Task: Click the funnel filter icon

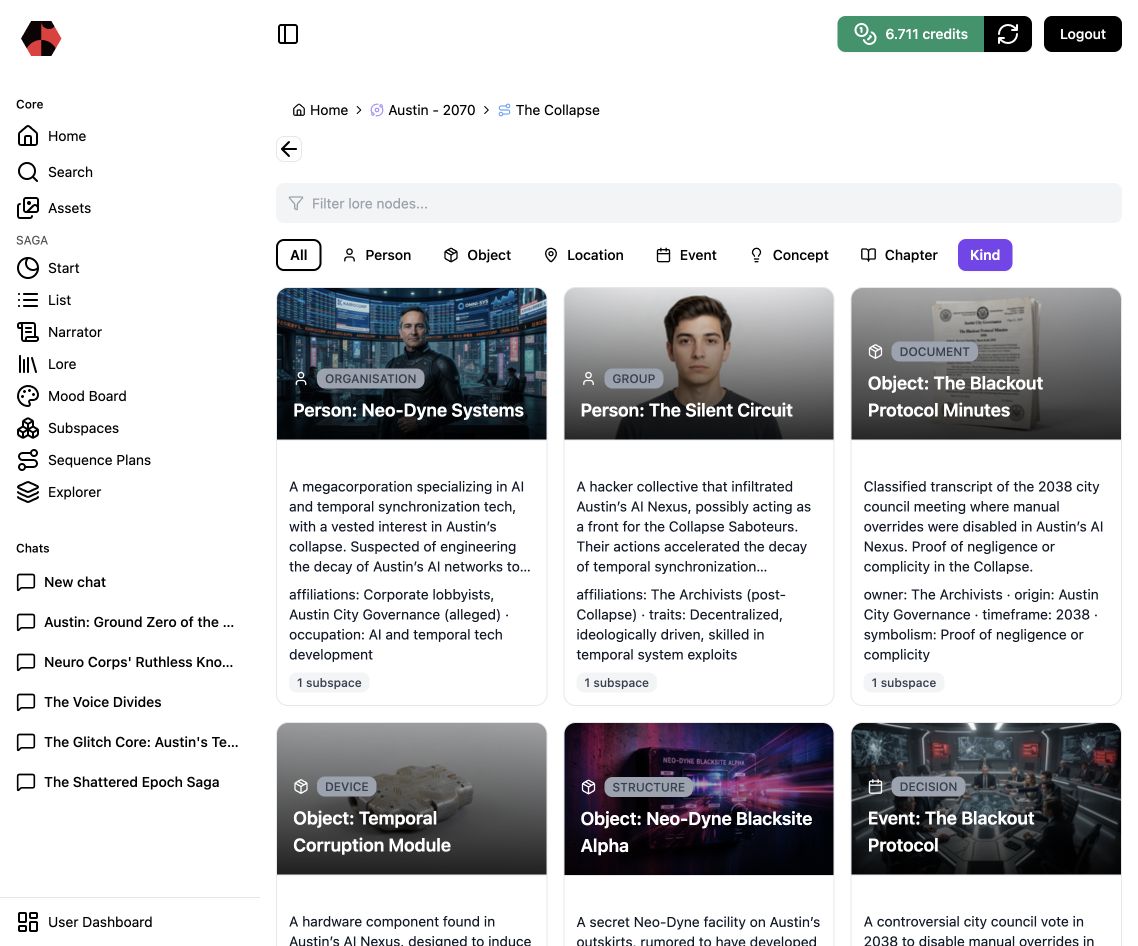Action: (x=295, y=203)
